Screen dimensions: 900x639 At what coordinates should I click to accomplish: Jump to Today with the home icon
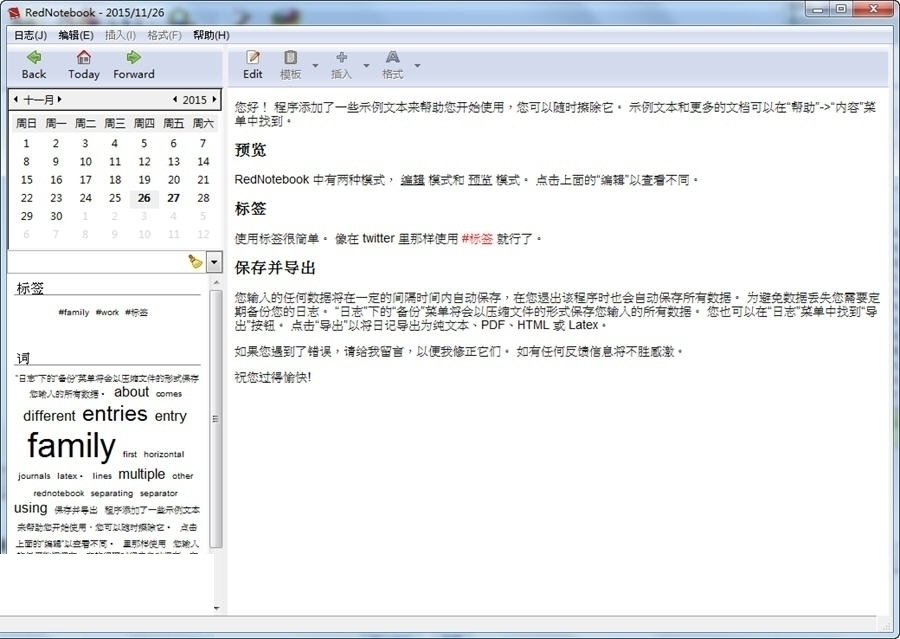[x=84, y=65]
